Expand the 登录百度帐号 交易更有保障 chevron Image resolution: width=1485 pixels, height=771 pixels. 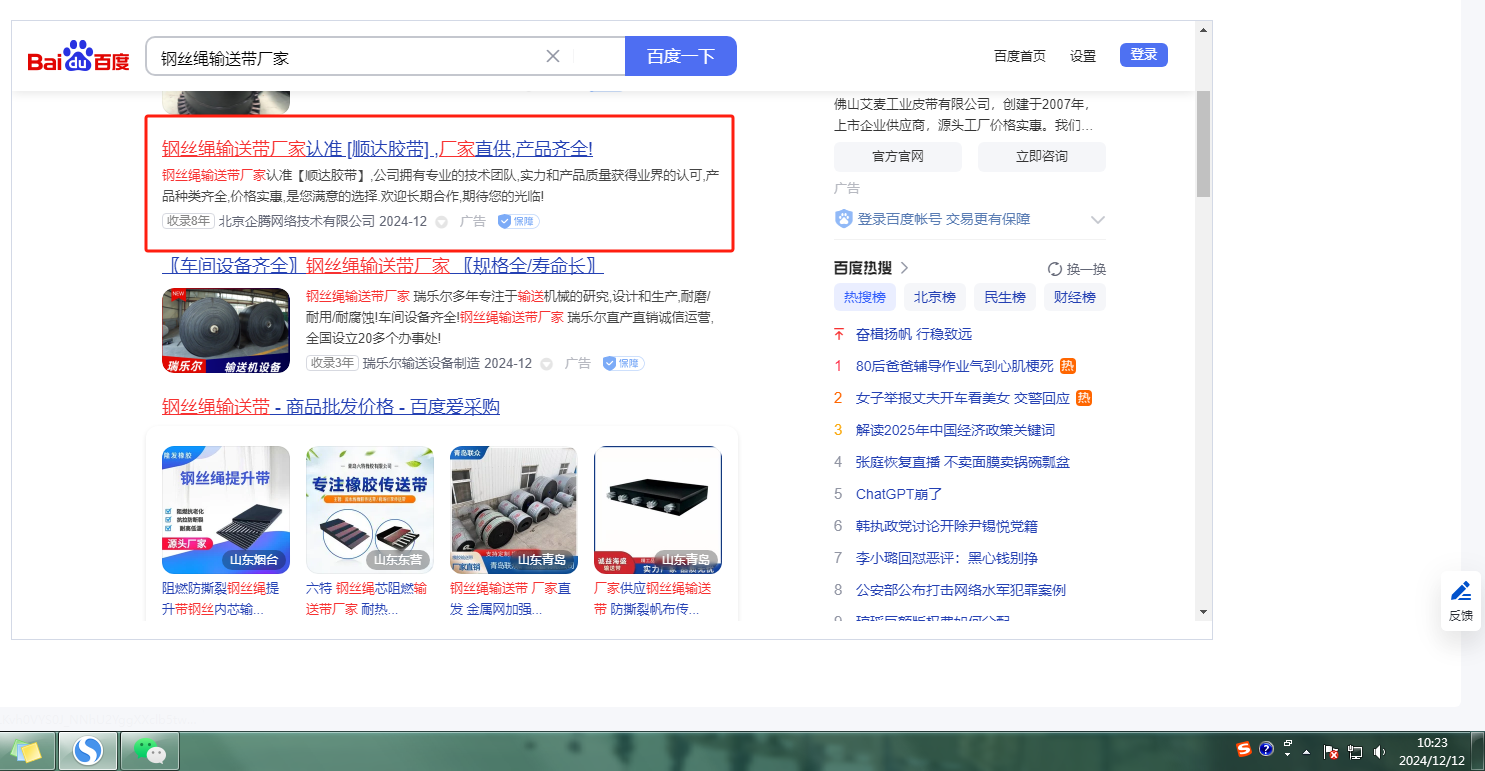1097,220
